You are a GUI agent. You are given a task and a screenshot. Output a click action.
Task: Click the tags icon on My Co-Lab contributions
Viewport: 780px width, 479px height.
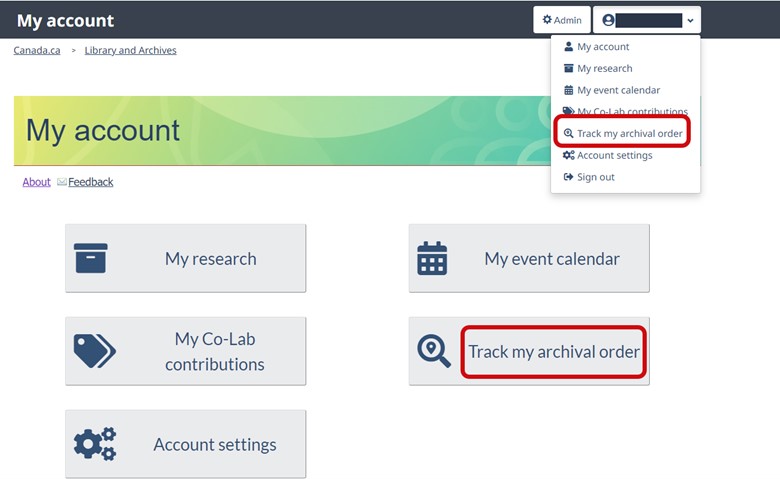point(94,351)
